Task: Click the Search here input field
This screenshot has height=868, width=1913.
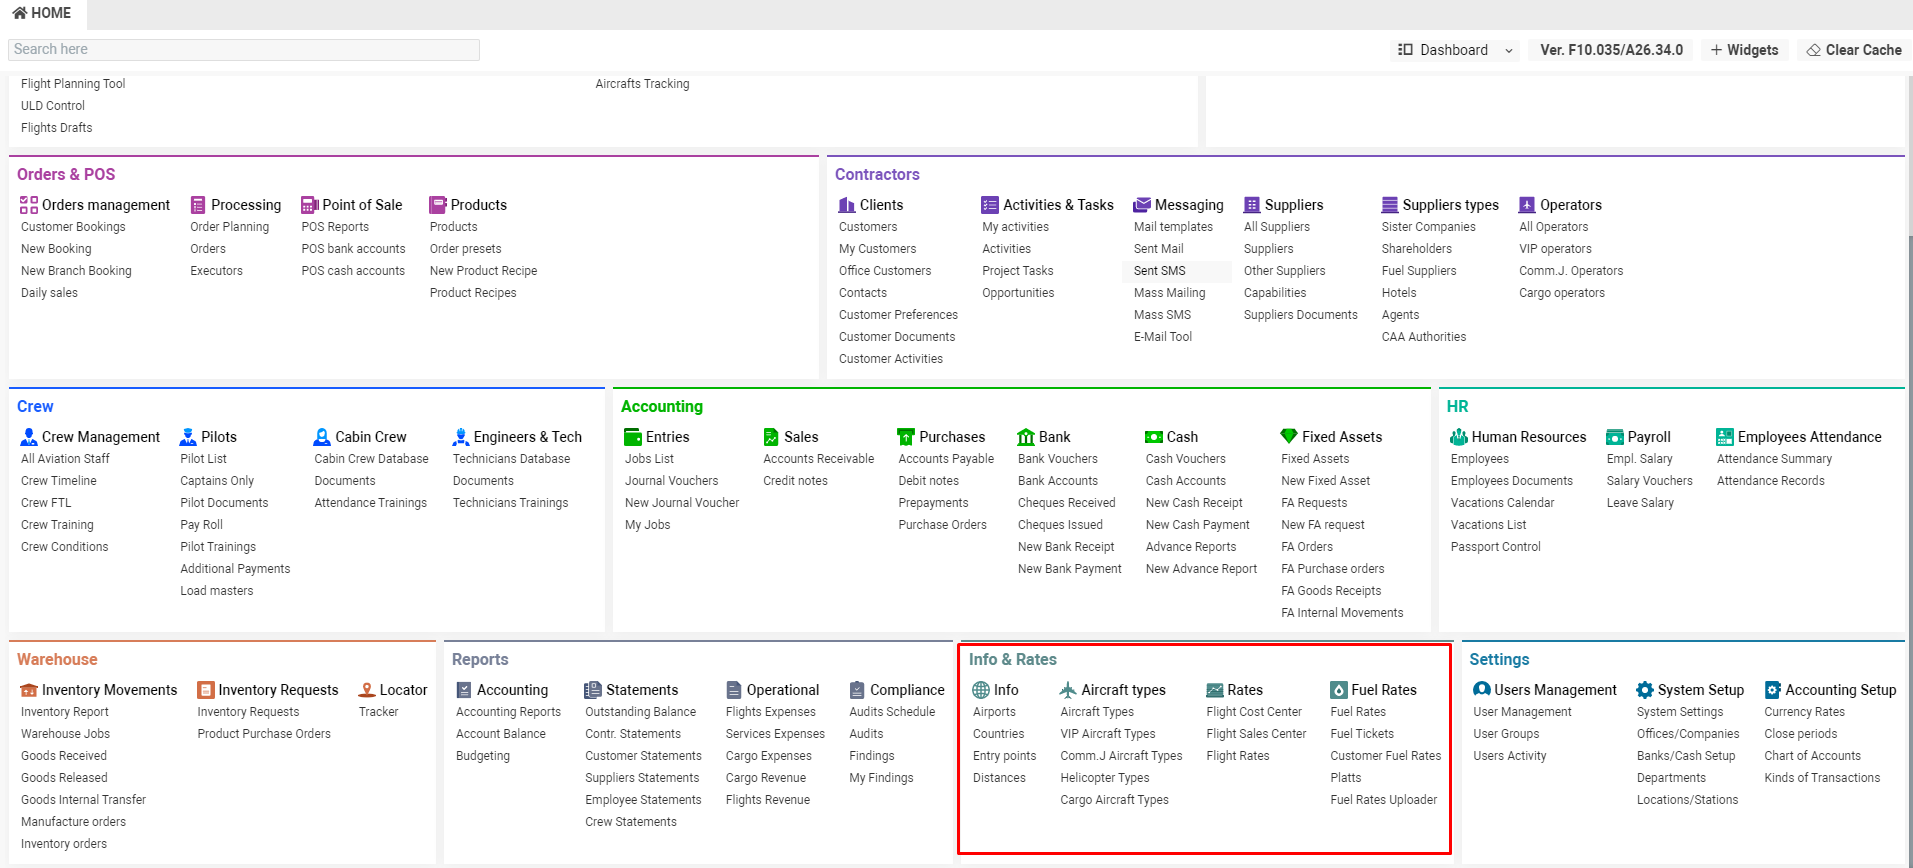Action: coord(244,50)
